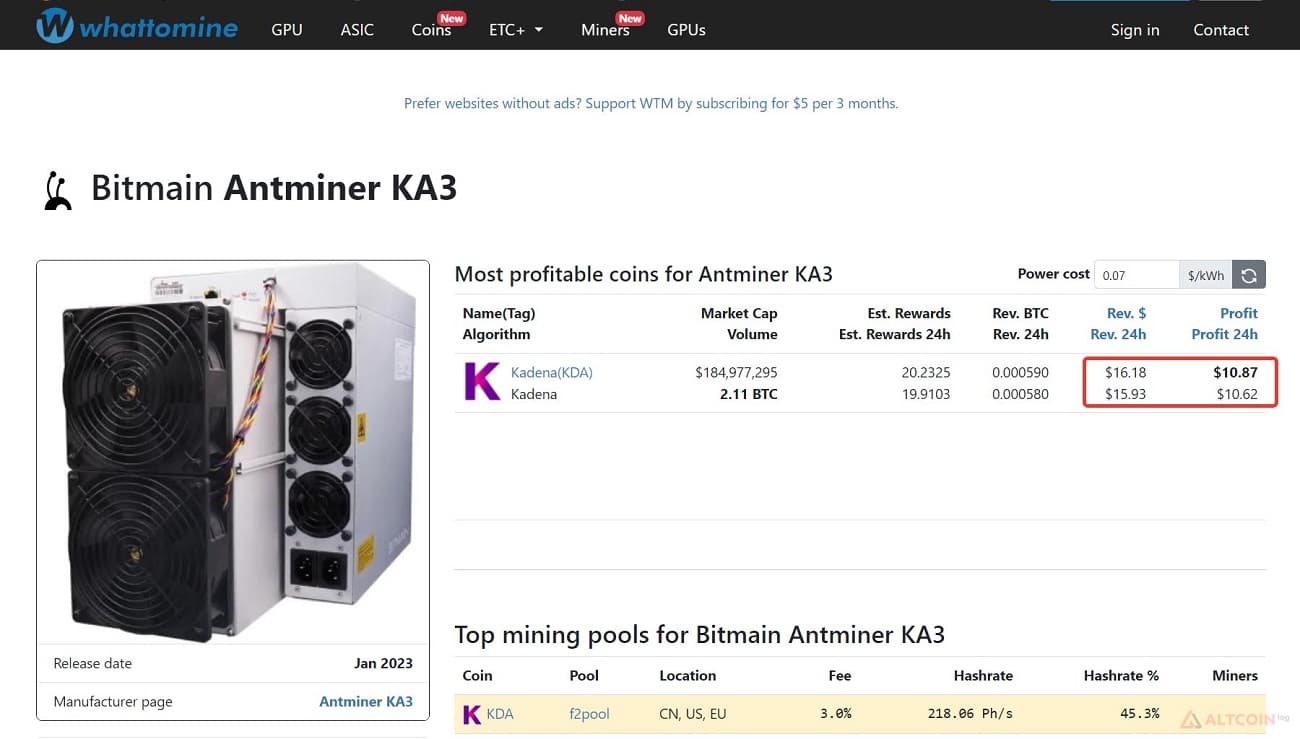
Task: Open the ASIC nav item
Action: pos(357,30)
